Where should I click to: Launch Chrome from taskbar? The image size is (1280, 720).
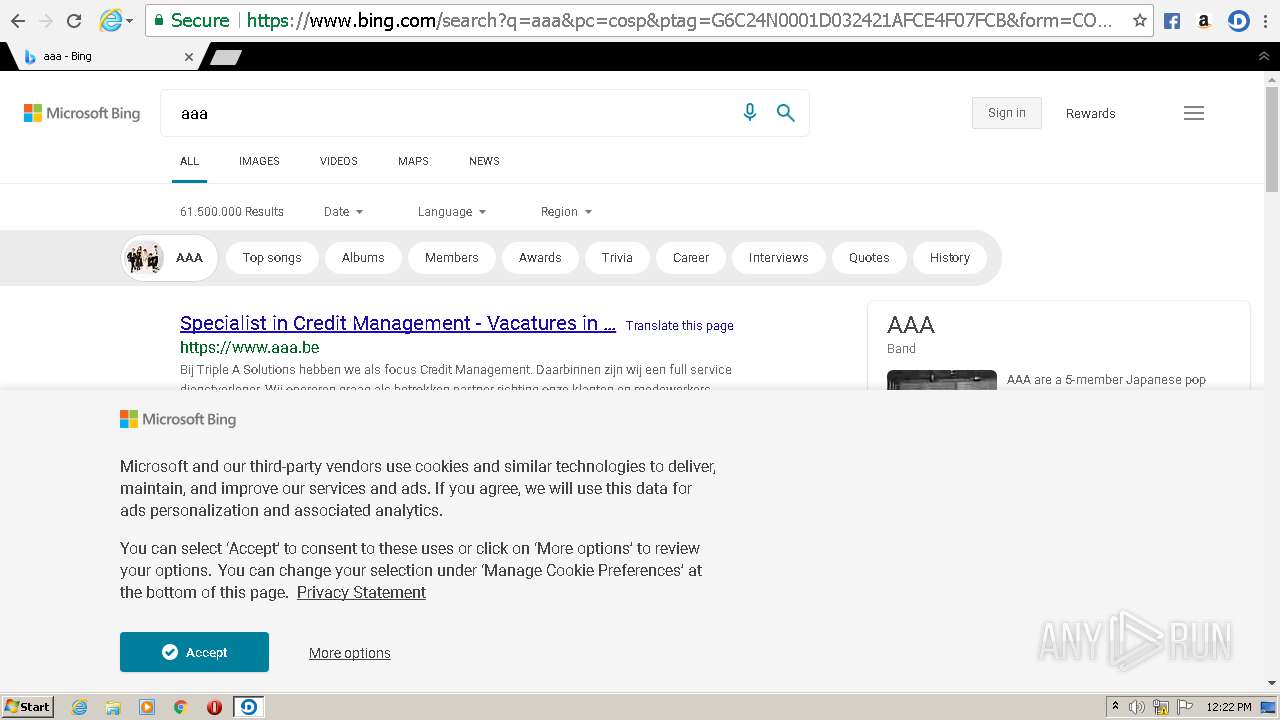181,707
